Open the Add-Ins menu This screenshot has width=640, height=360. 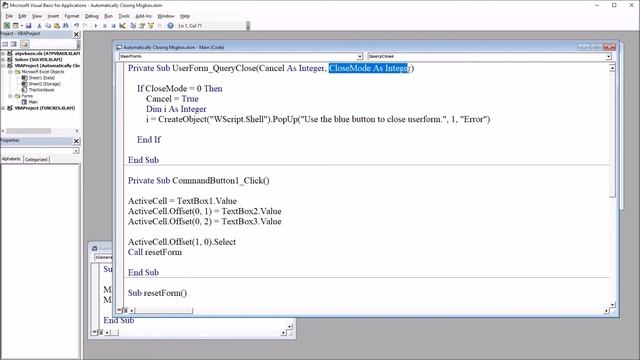[143, 16]
